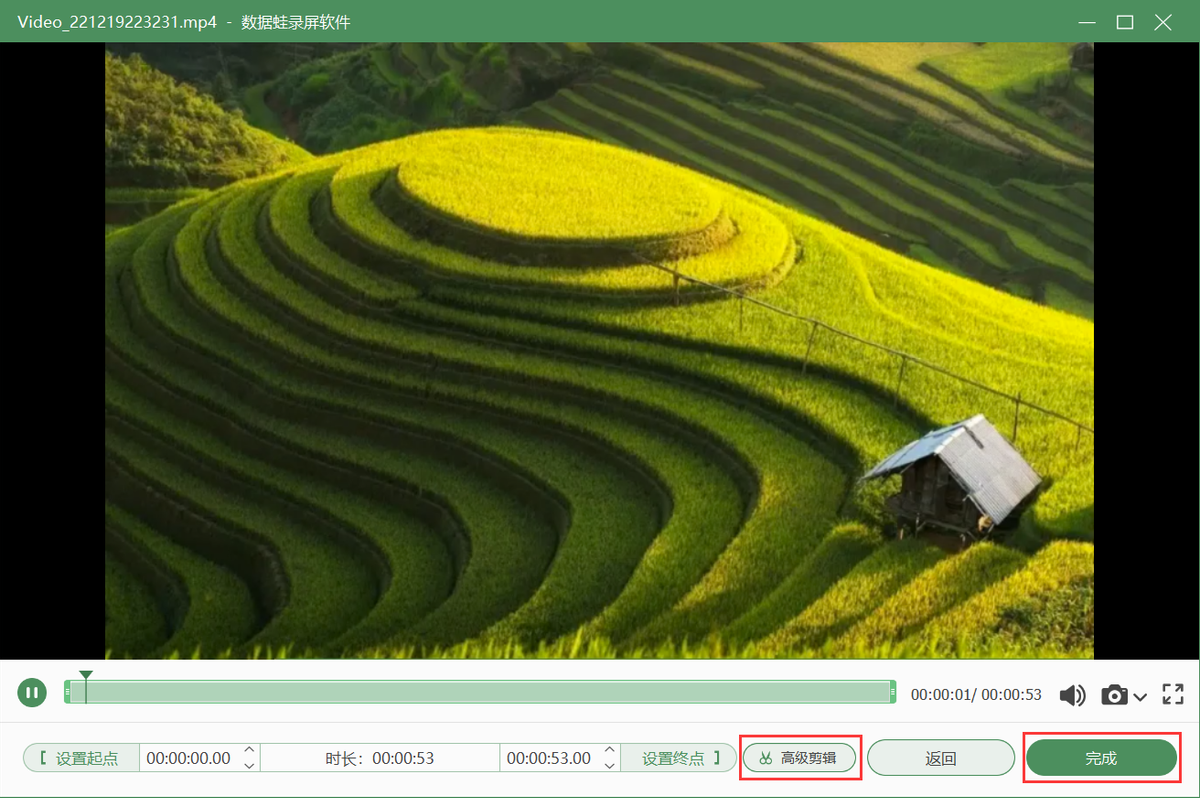The width and height of the screenshot is (1200, 798).
Task: Click the video preview image
Action: coord(599,350)
